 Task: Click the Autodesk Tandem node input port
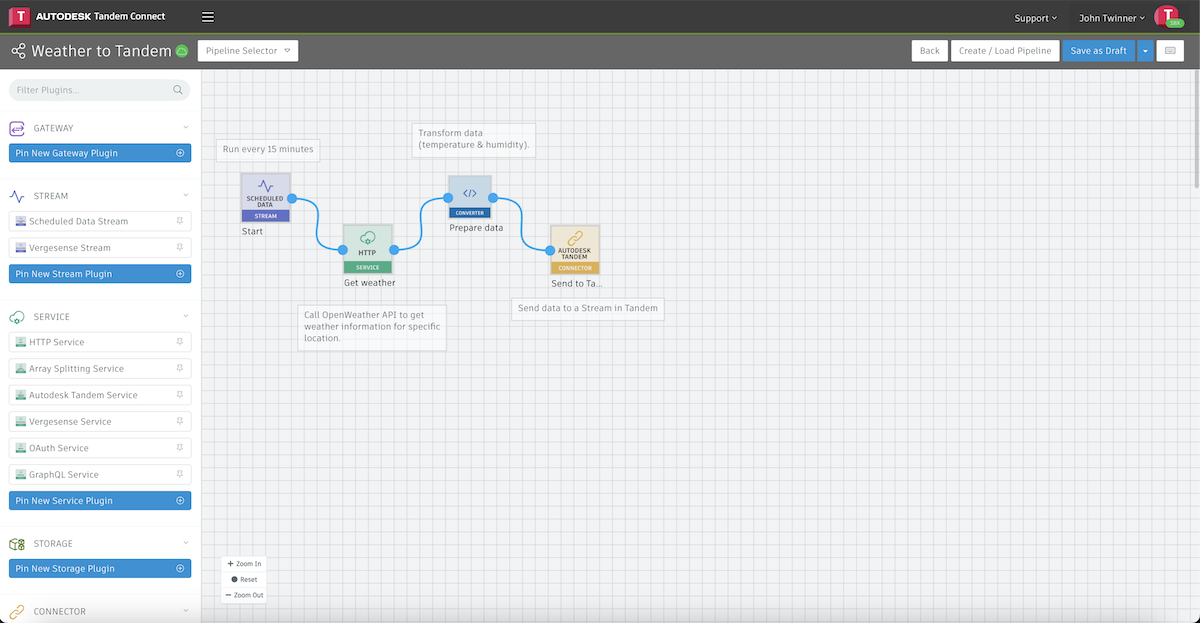click(x=550, y=250)
